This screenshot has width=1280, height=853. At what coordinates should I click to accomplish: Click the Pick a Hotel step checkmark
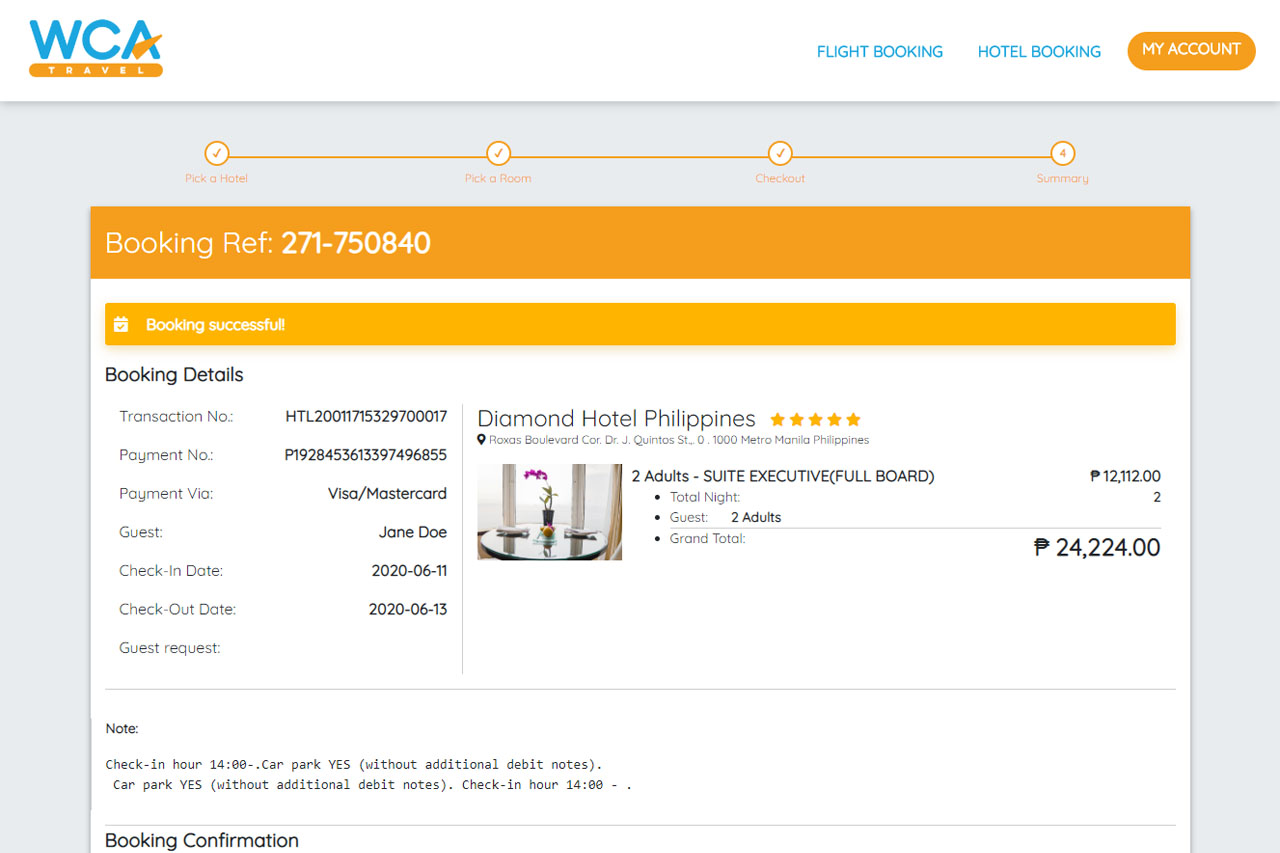[x=217, y=154]
